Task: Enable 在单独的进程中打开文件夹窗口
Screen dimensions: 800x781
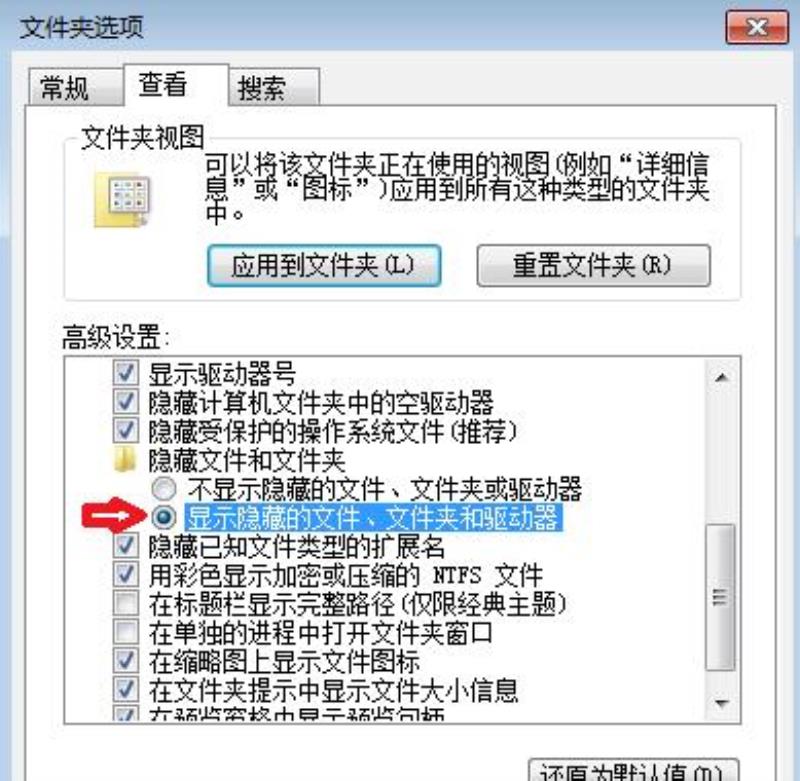Action: [125, 632]
